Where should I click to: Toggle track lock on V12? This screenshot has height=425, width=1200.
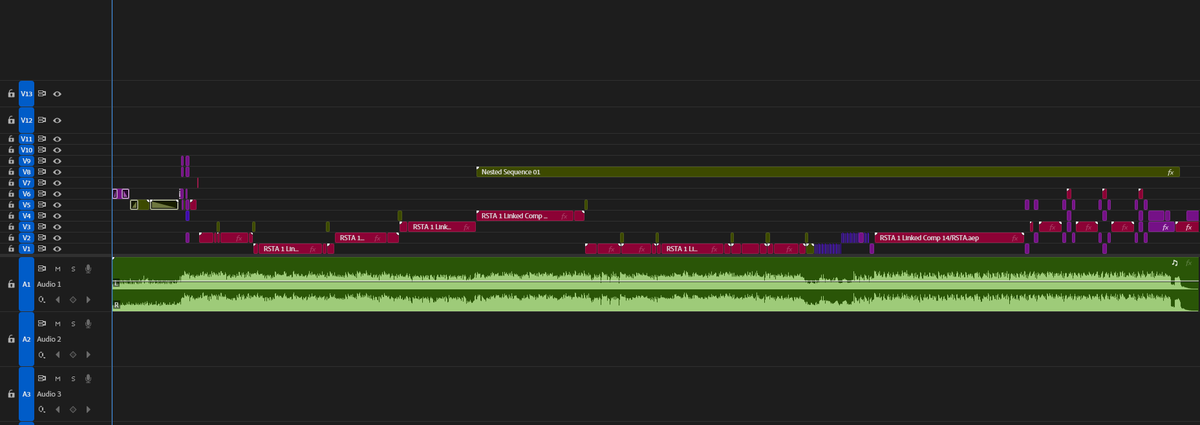click(x=11, y=120)
